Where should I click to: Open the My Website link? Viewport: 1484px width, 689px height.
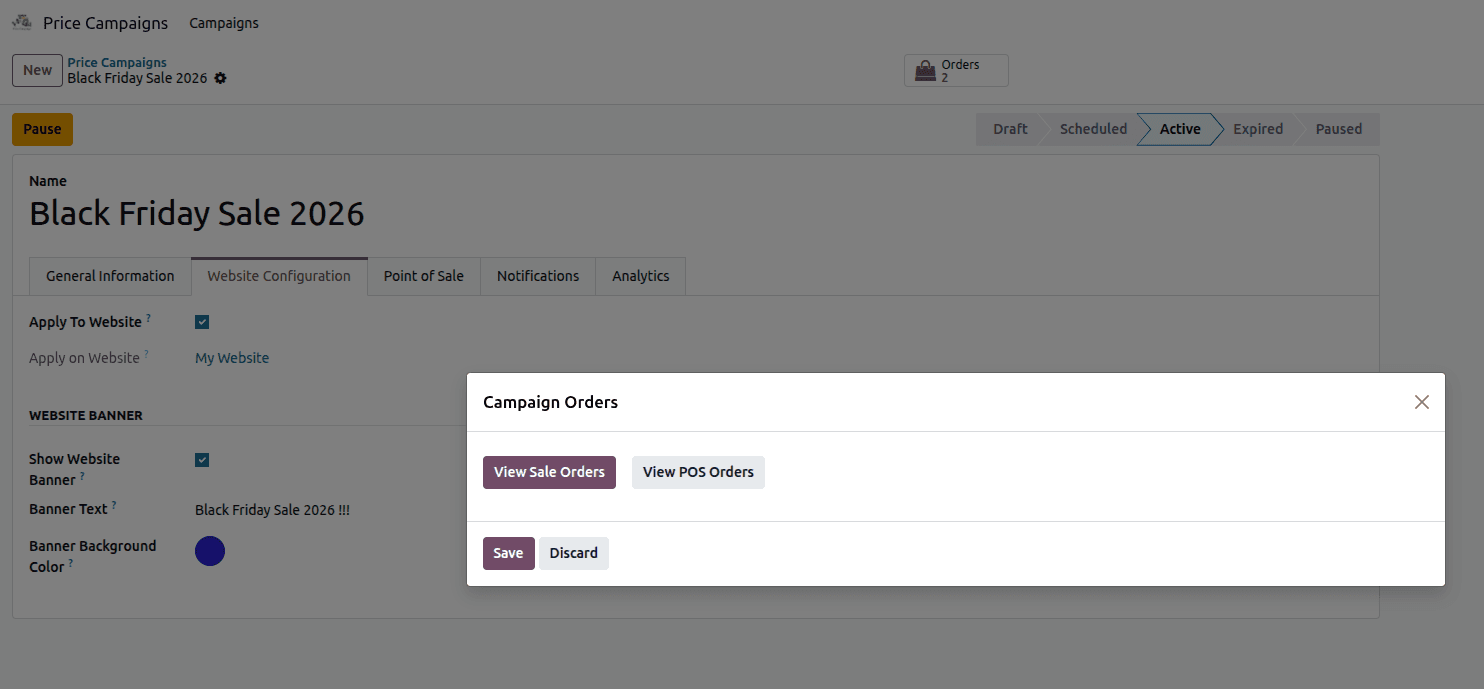[232, 358]
